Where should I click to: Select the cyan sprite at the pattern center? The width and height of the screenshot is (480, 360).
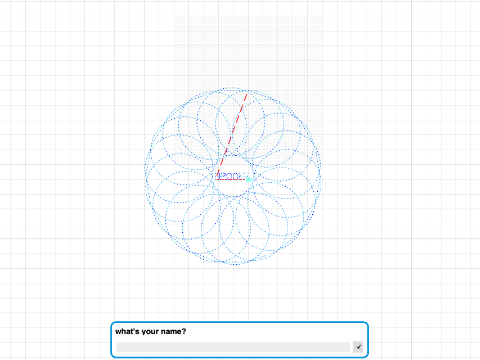(x=249, y=179)
